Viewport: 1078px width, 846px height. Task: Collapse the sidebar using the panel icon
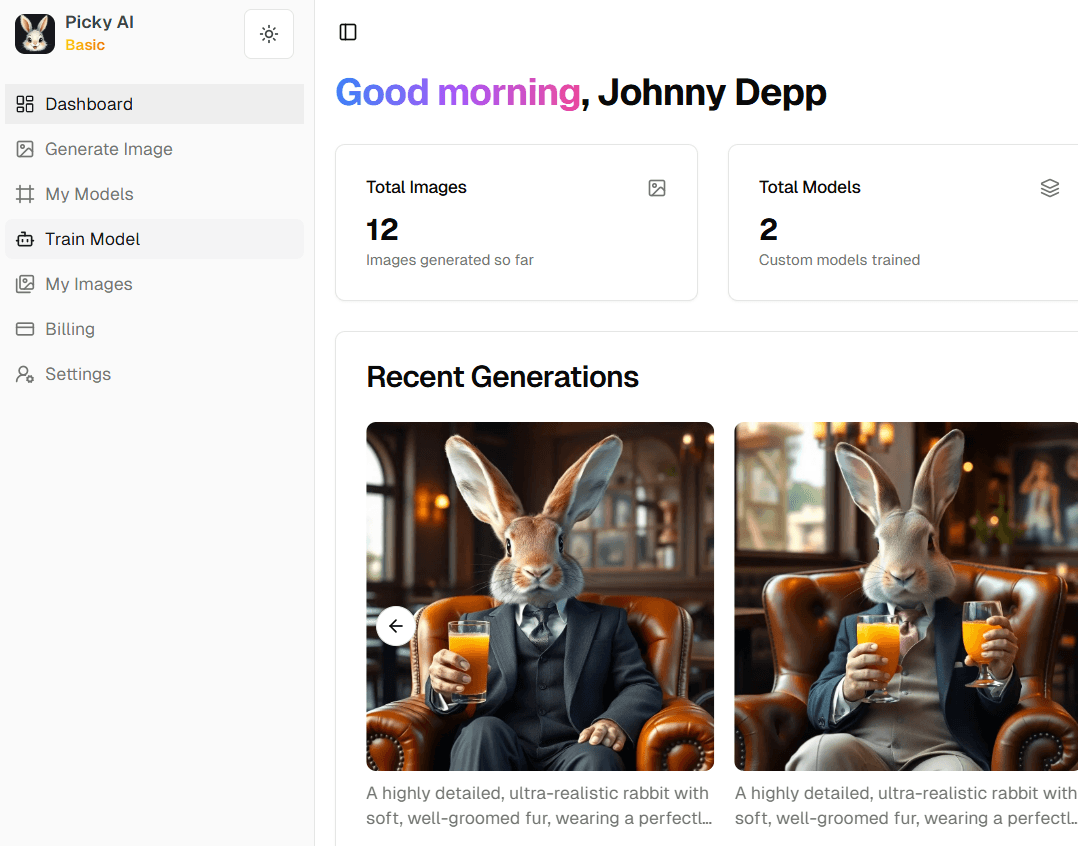click(348, 32)
